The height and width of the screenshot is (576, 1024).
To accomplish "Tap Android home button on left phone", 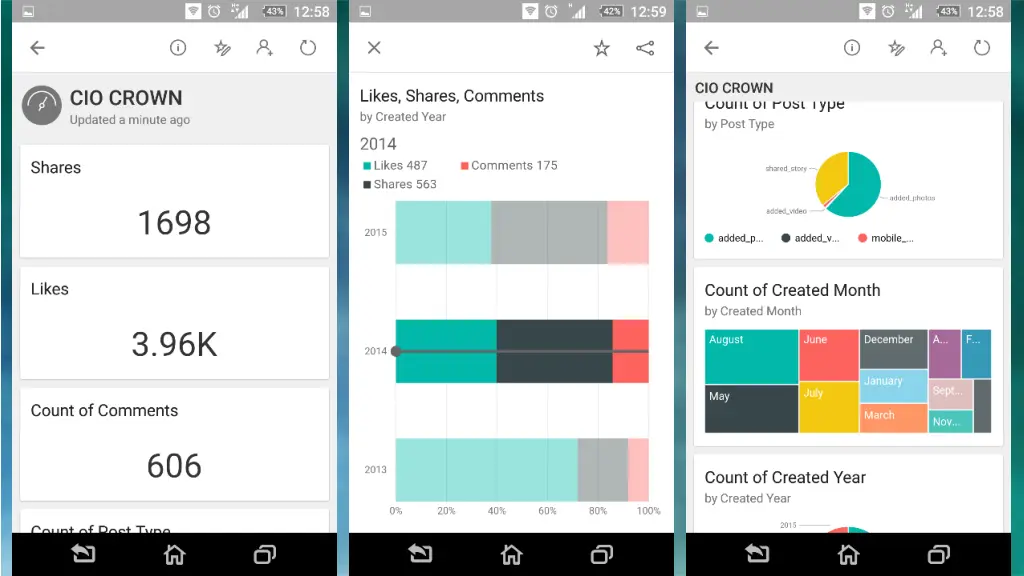I will (x=174, y=554).
